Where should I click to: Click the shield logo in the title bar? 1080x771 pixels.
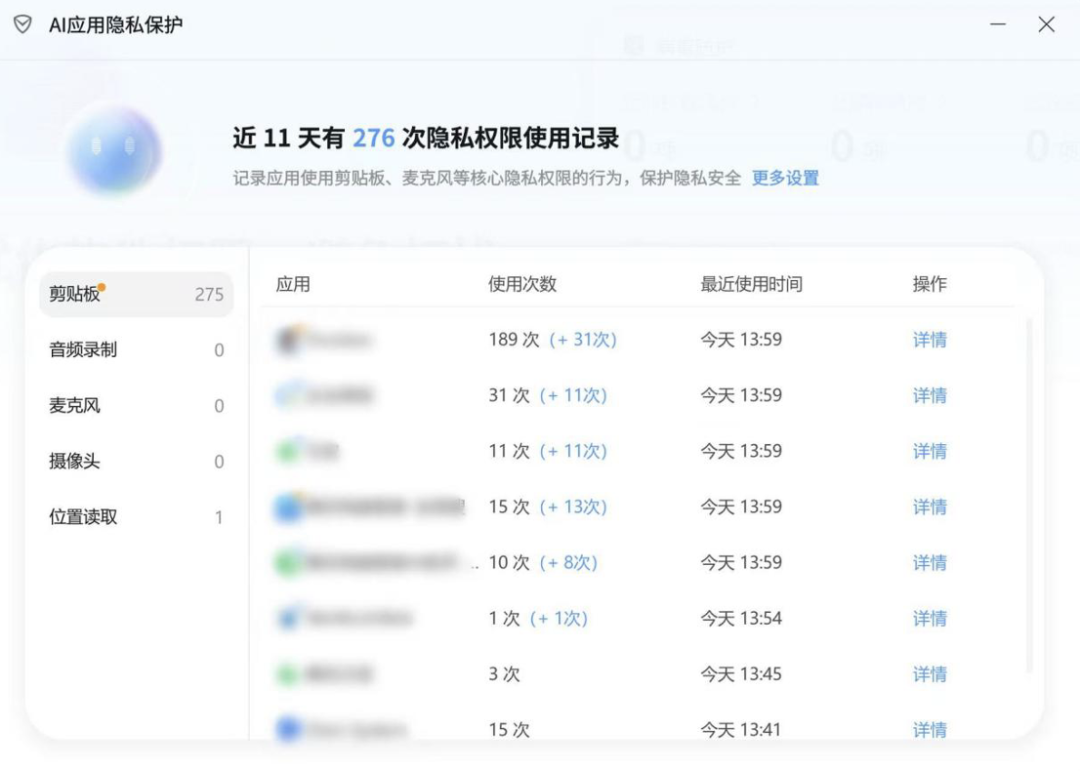tap(22, 23)
